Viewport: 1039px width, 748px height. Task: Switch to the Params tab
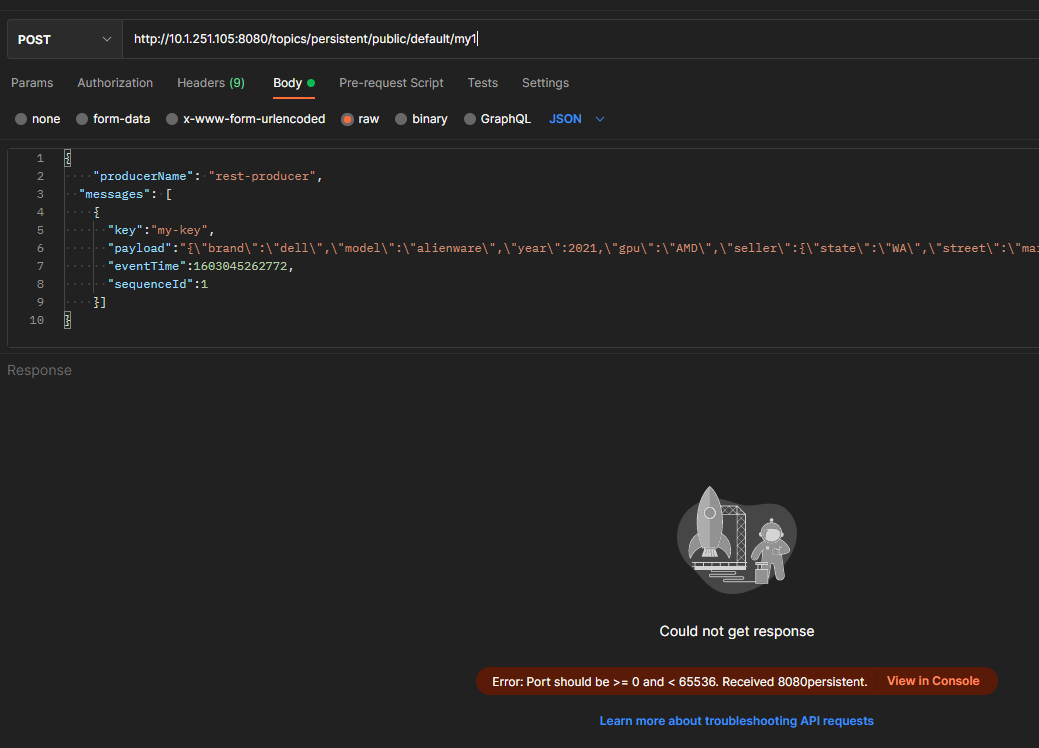[32, 83]
